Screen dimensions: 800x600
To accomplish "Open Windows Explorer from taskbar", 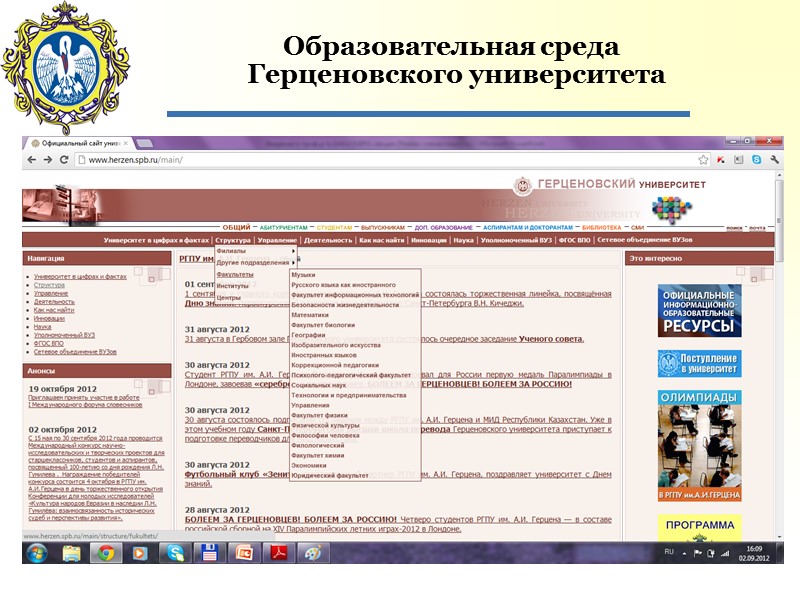I will (x=71, y=553).
